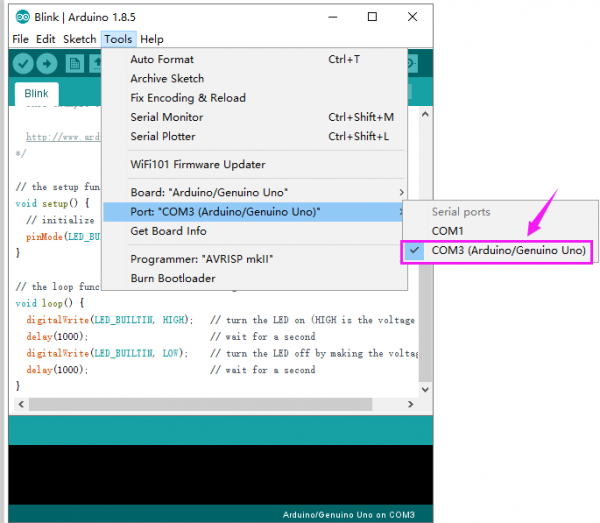600x523 pixels.
Task: Click the 'void setup() {' code line
Action: click(53, 203)
